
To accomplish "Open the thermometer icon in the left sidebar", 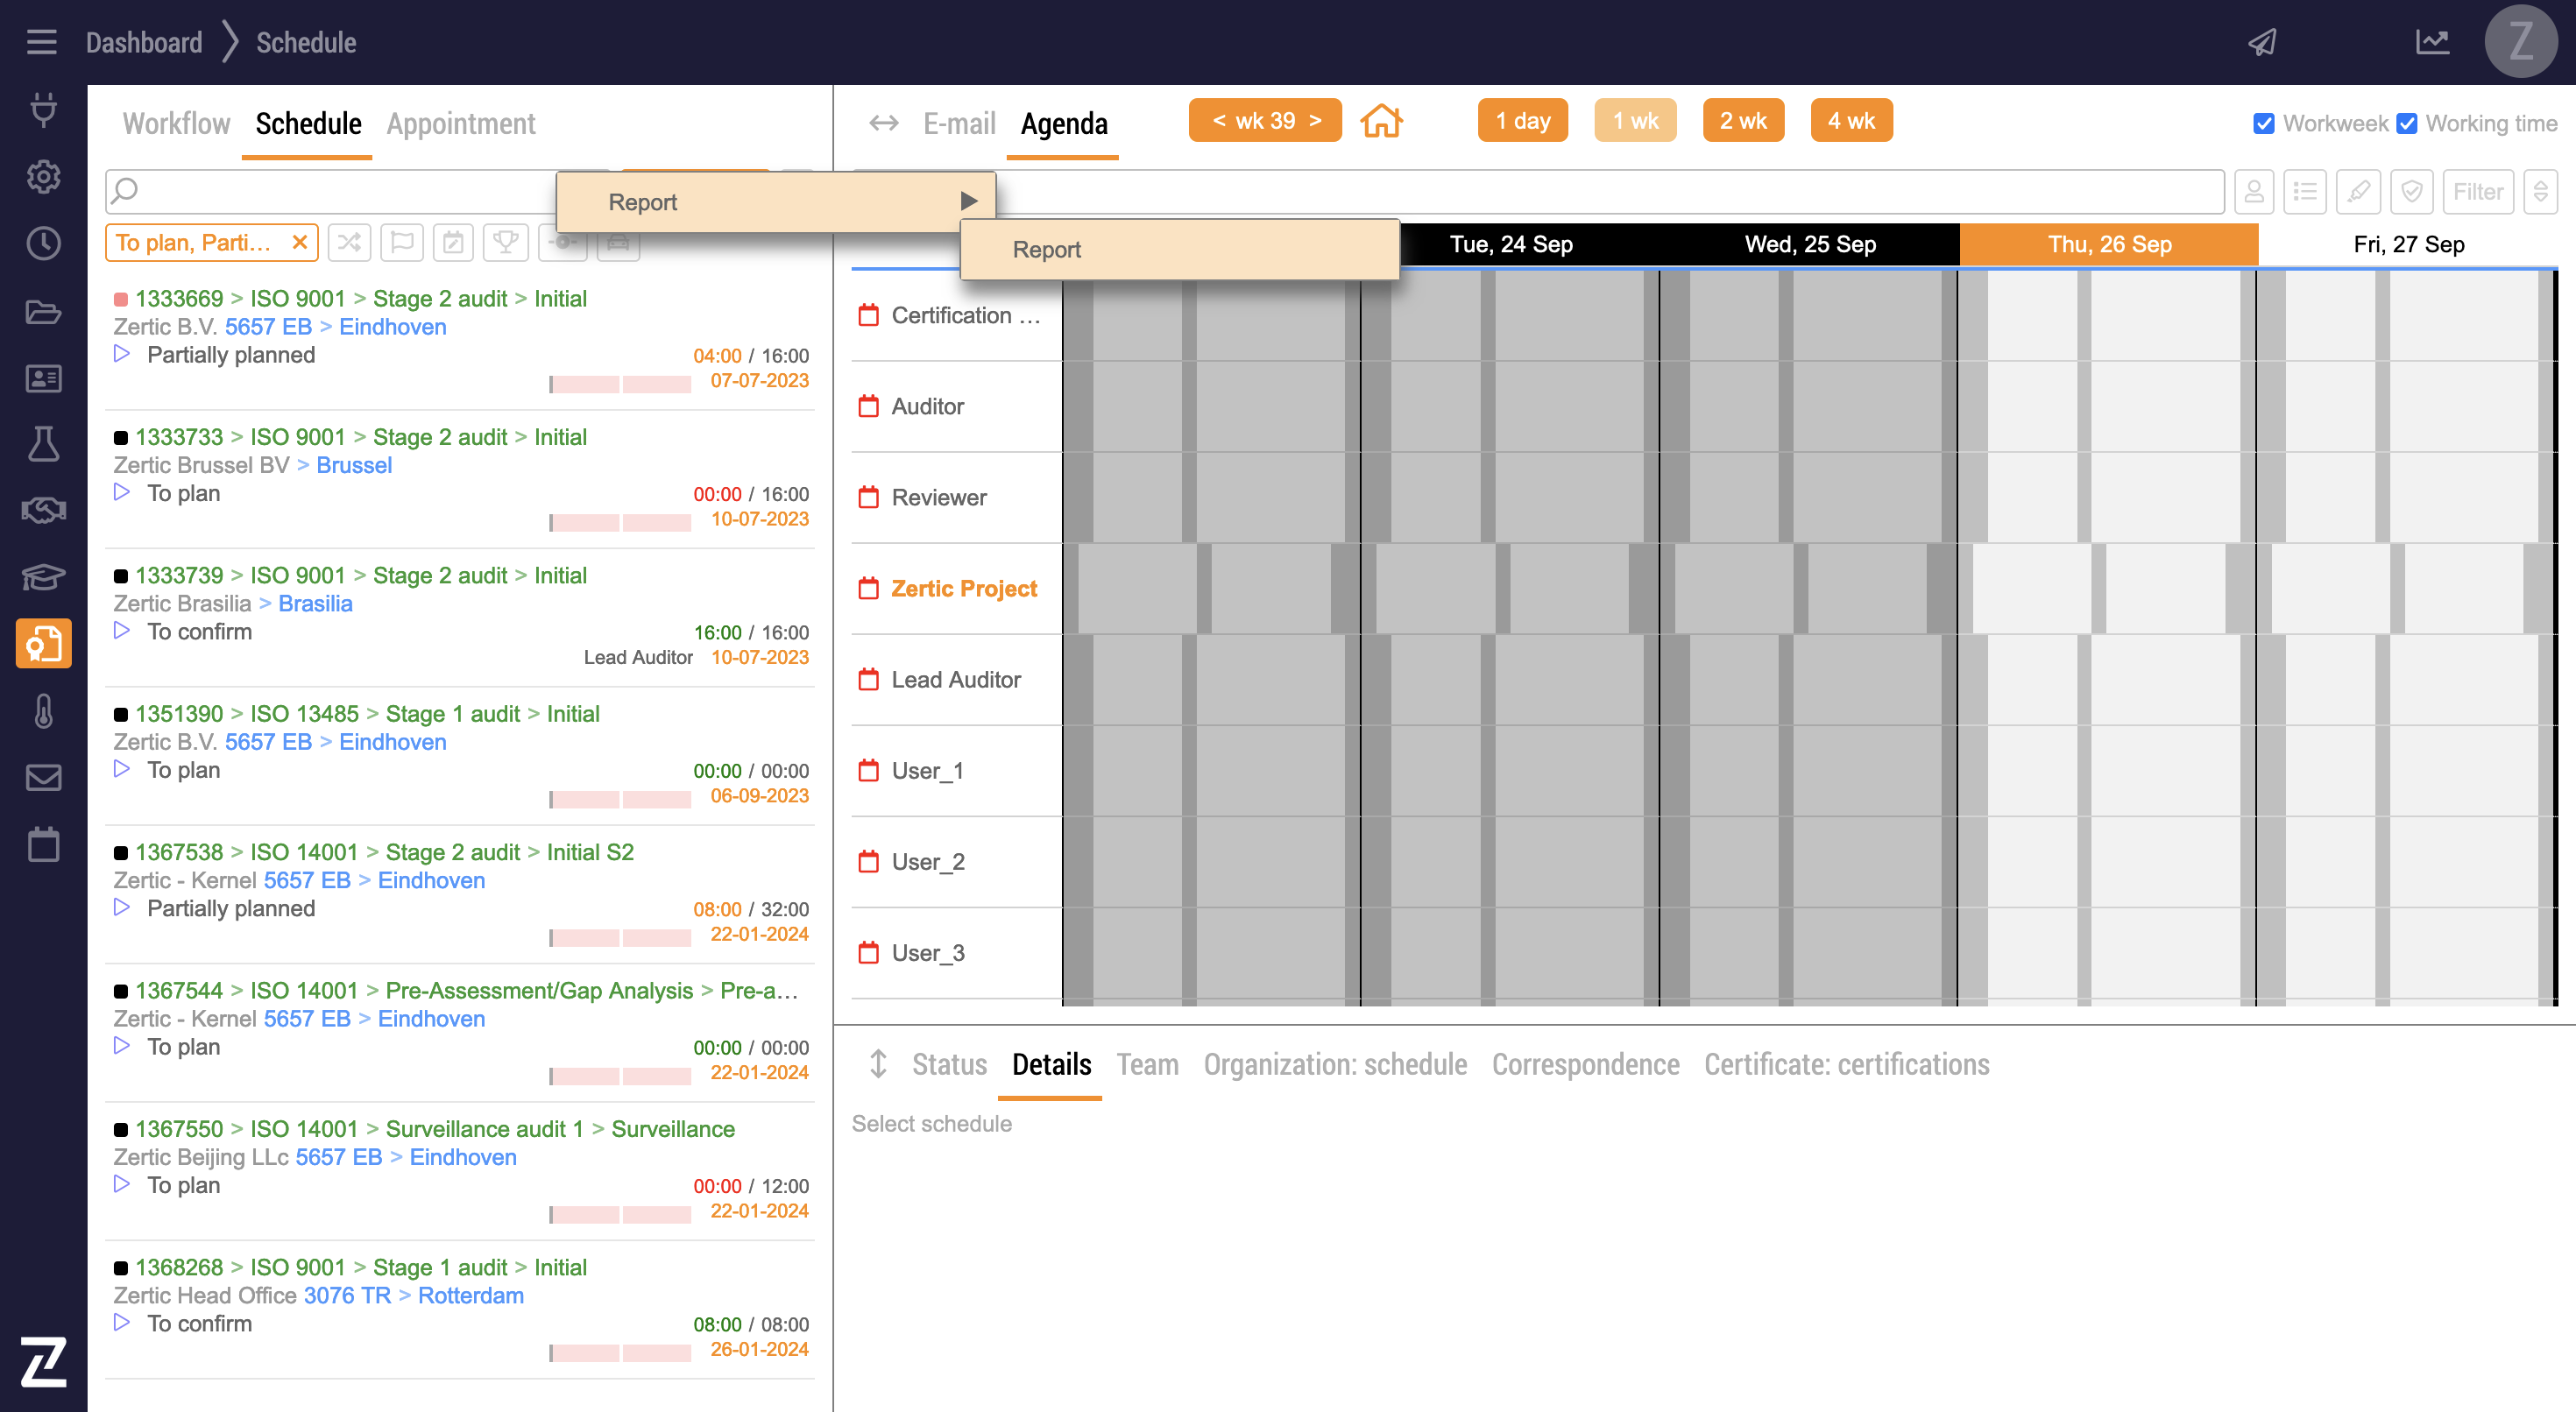I will click(43, 711).
